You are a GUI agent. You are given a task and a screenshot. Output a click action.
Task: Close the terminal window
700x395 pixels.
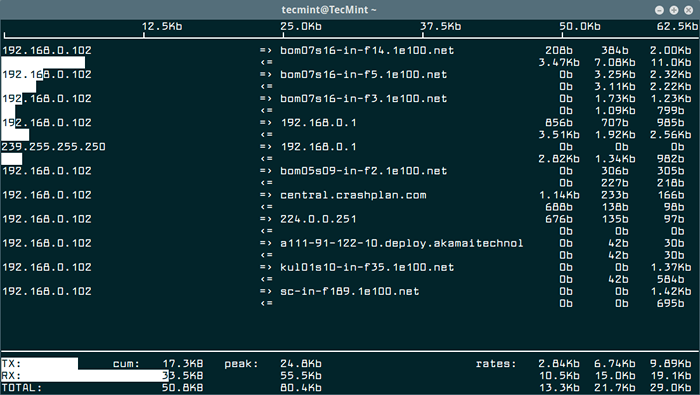pyautogui.click(x=688, y=10)
